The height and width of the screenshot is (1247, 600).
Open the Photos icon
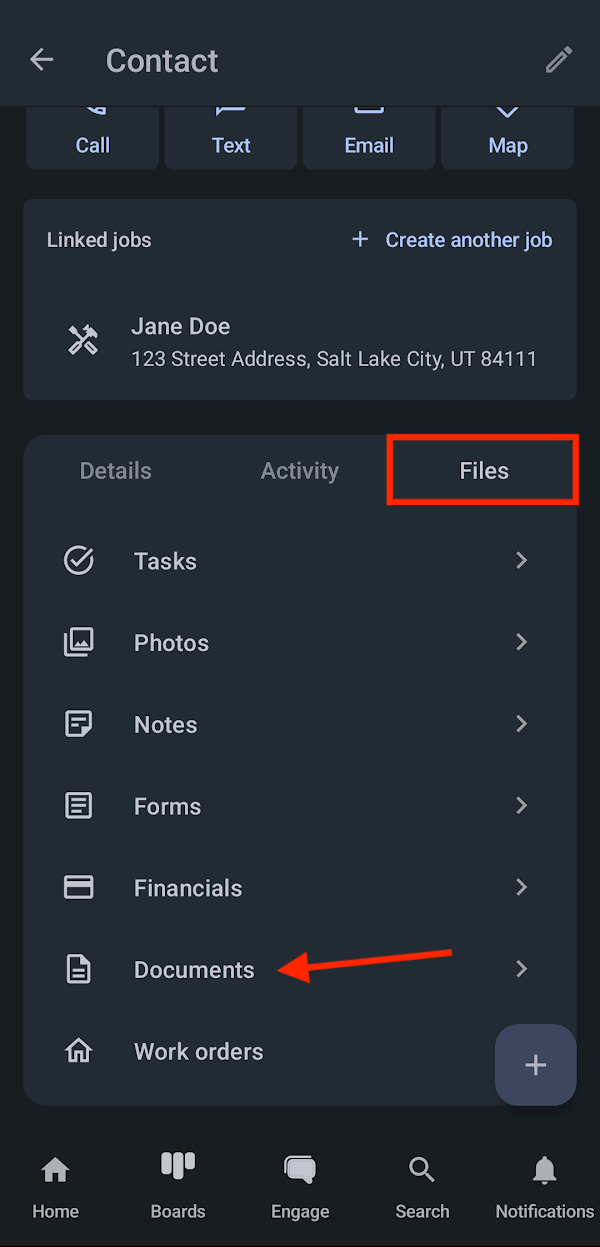tap(79, 642)
